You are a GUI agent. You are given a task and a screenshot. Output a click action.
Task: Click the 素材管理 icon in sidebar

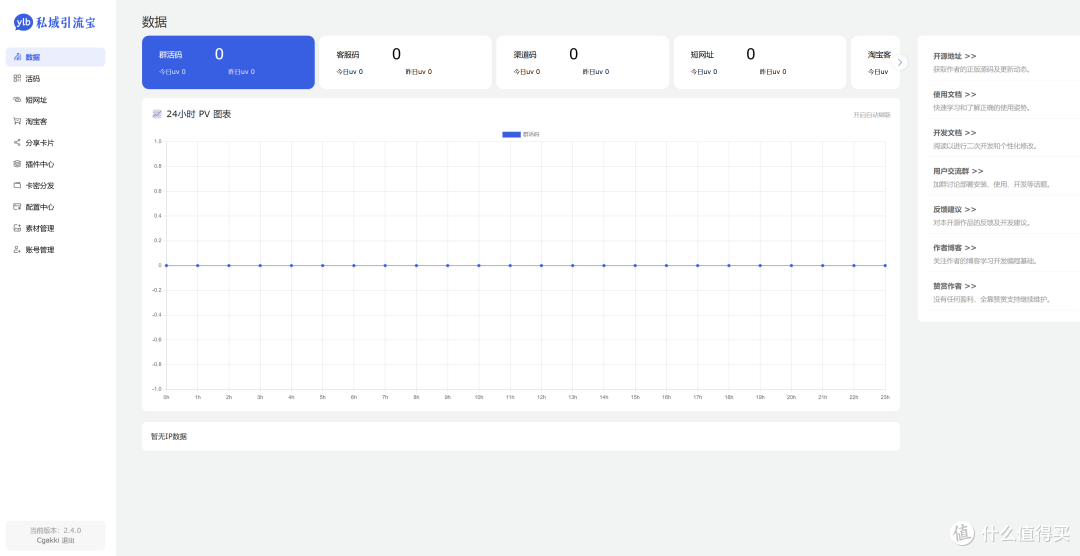click(17, 228)
